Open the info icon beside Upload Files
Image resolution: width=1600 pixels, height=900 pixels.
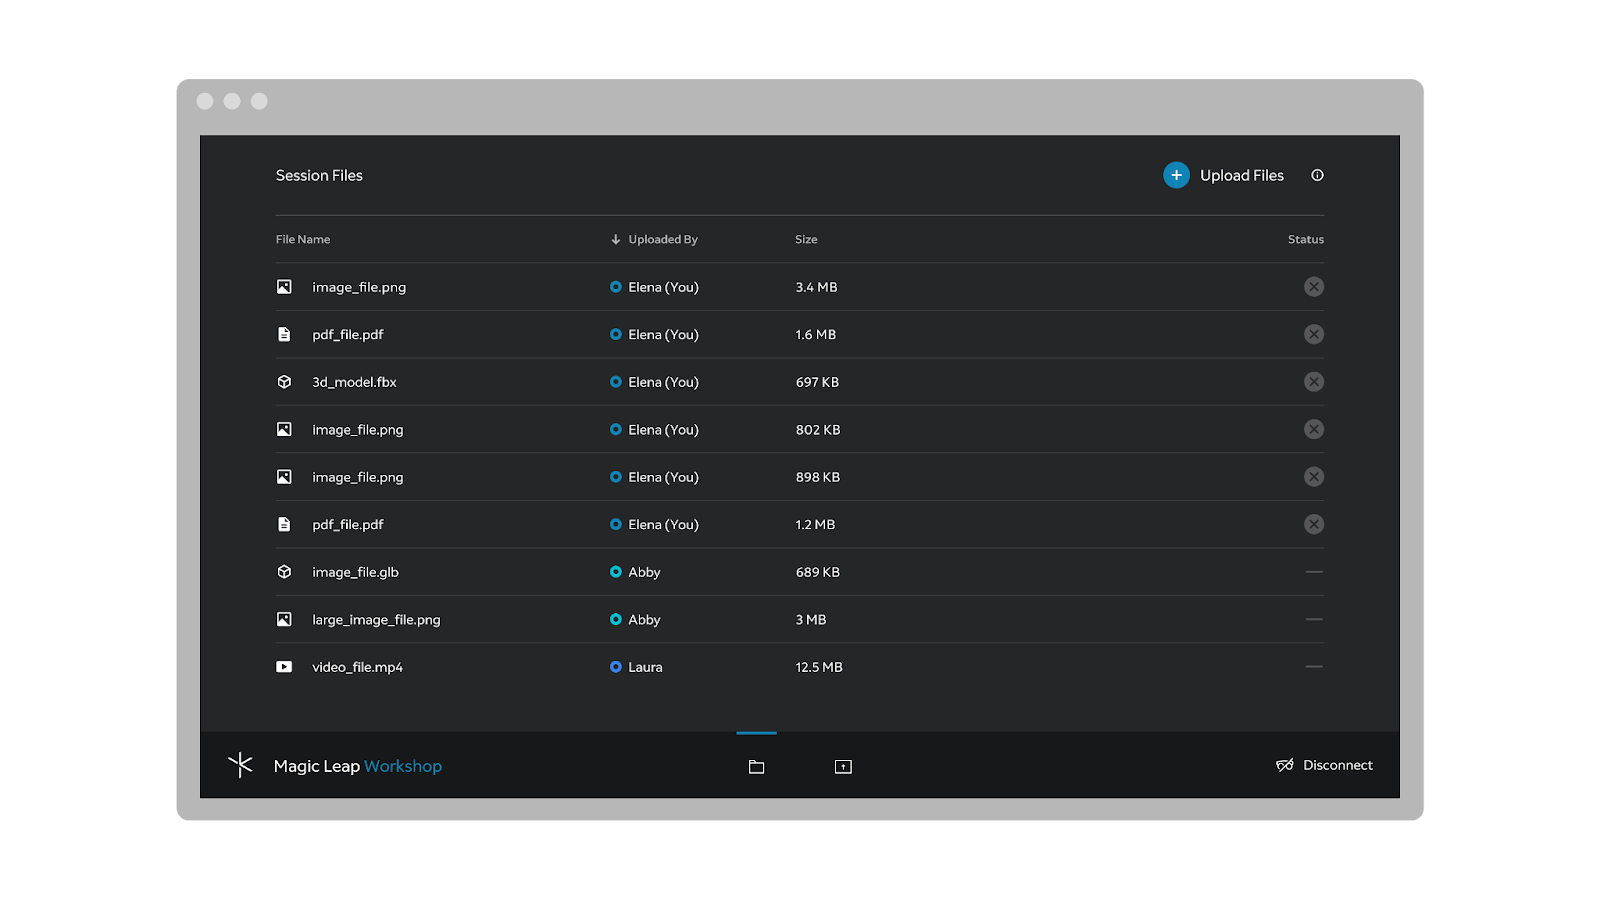[1317, 175]
